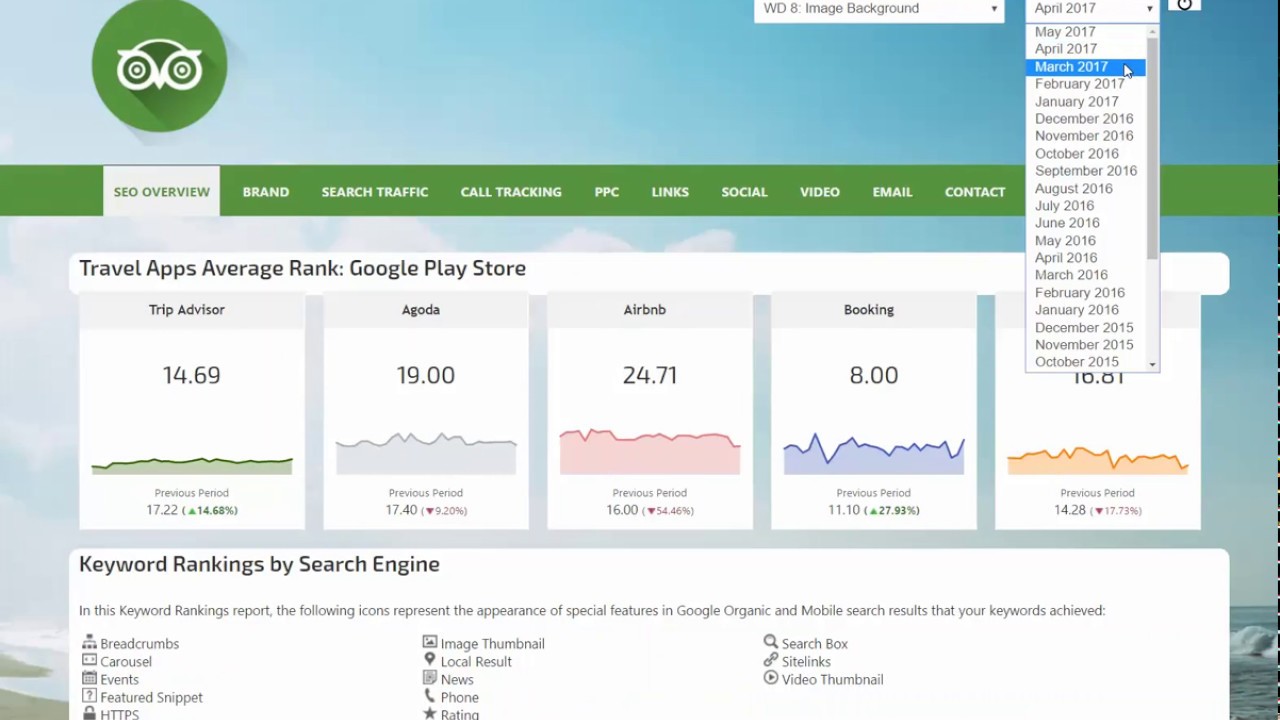Go to the Search Traffic tab
1280x720 pixels.
pos(375,192)
